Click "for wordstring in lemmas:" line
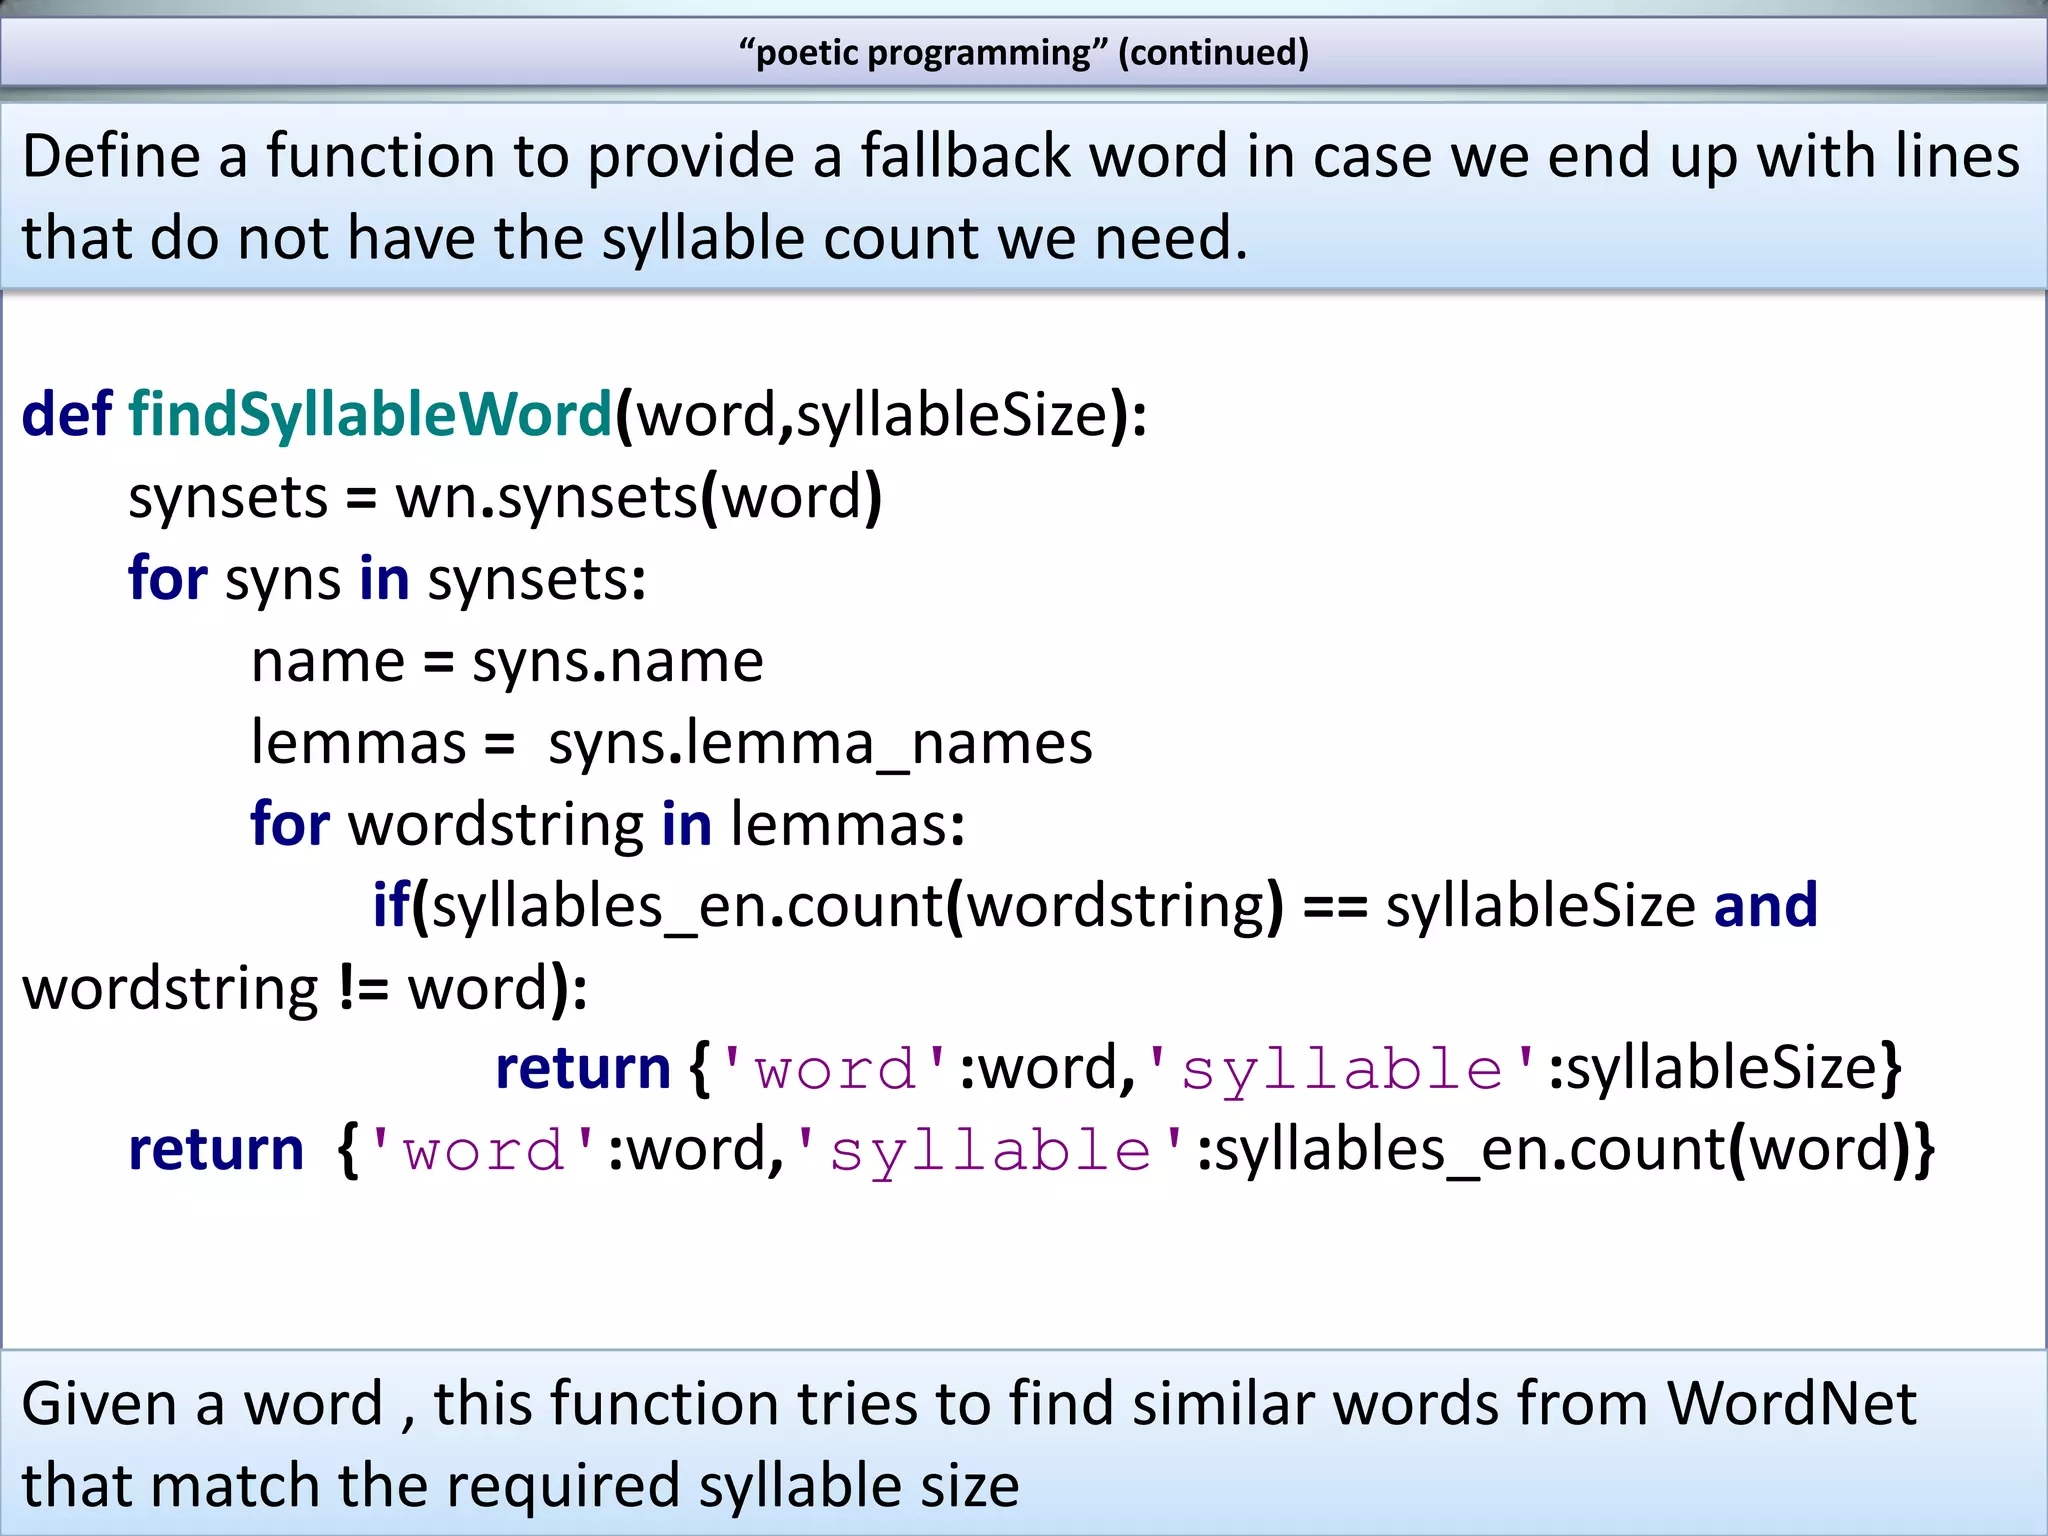 tap(607, 825)
